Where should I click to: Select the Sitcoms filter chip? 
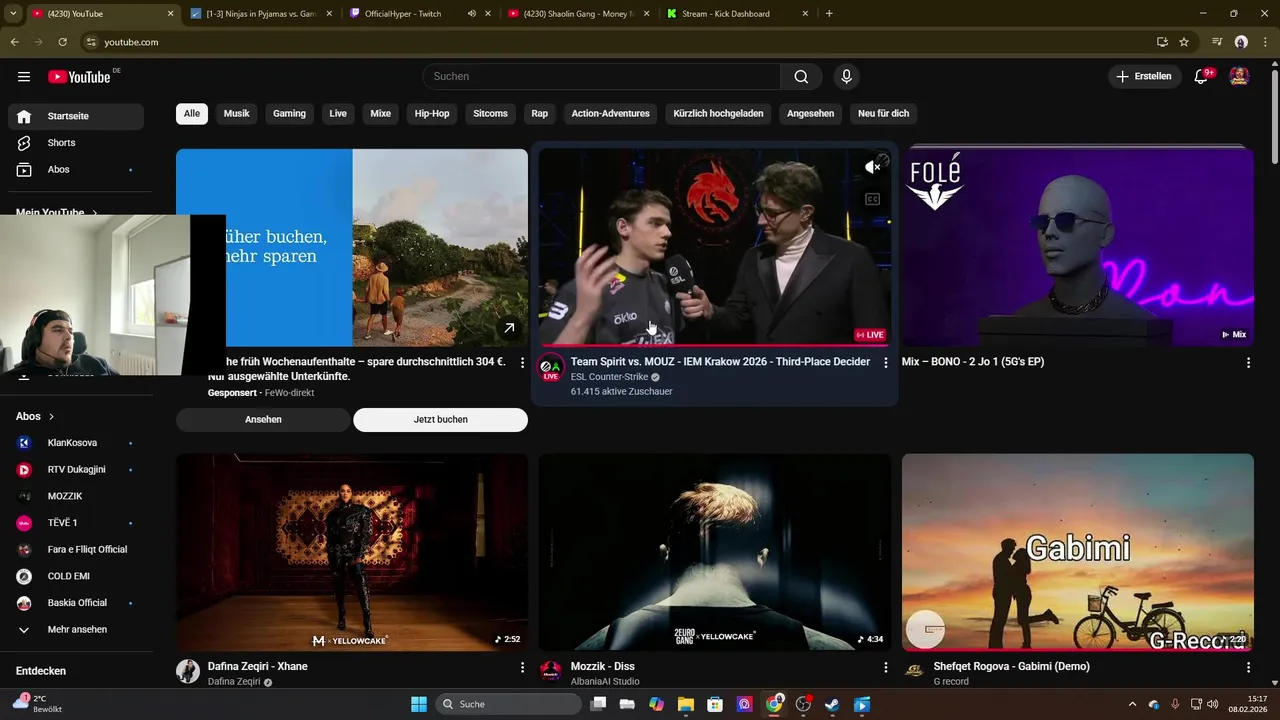pyautogui.click(x=491, y=114)
